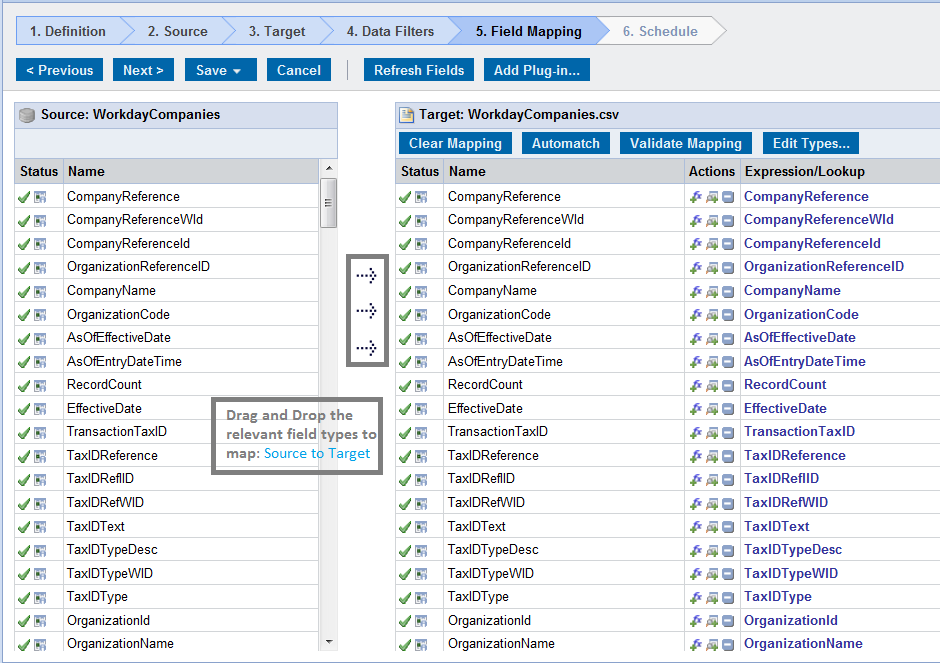Remove mapping on target TaxIDType row
Screen dimensions: 940x663
click(x=728, y=597)
